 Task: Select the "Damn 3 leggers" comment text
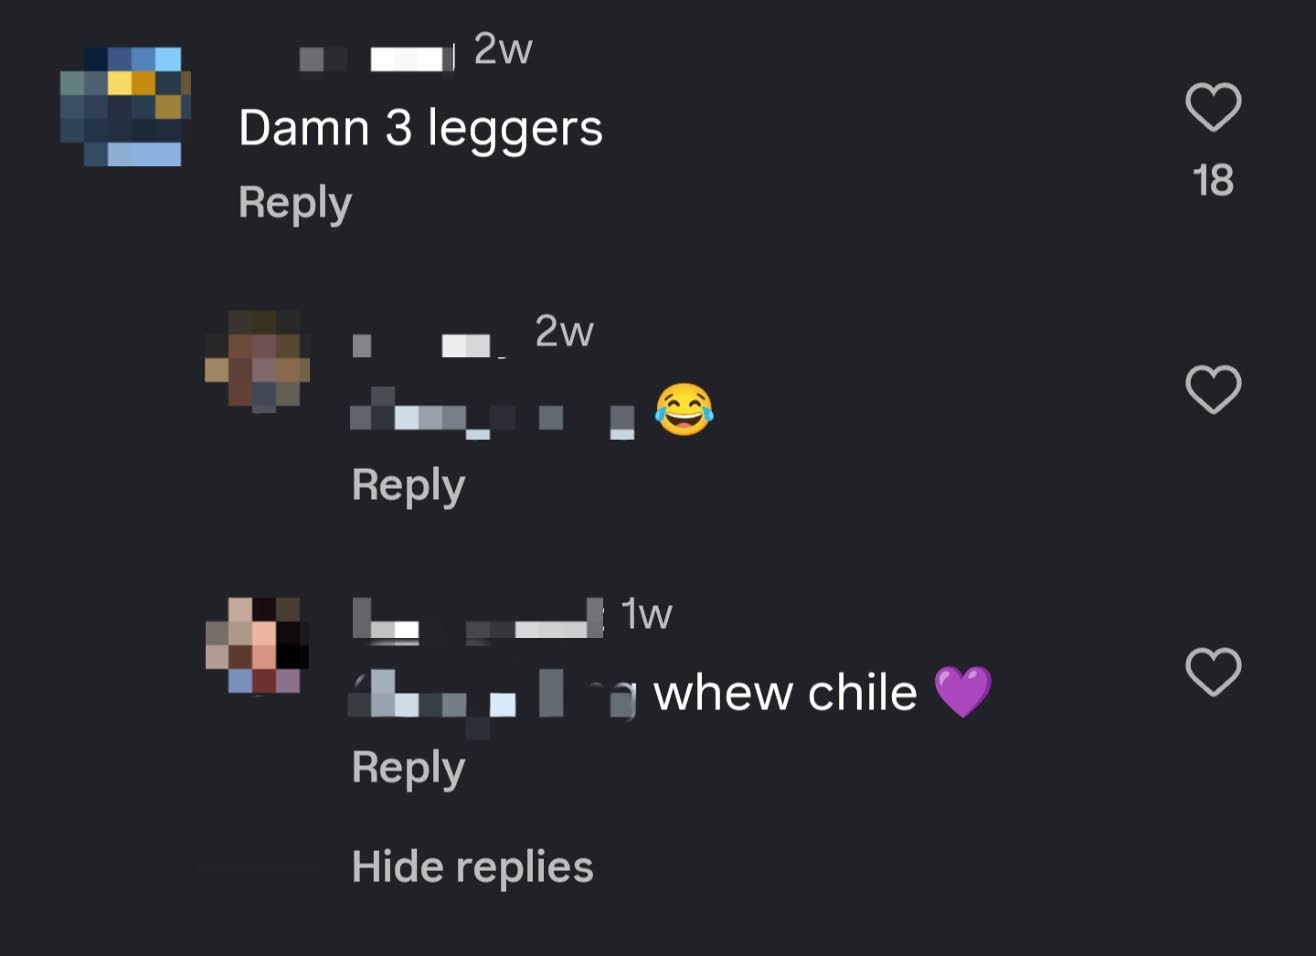pyautogui.click(x=420, y=129)
